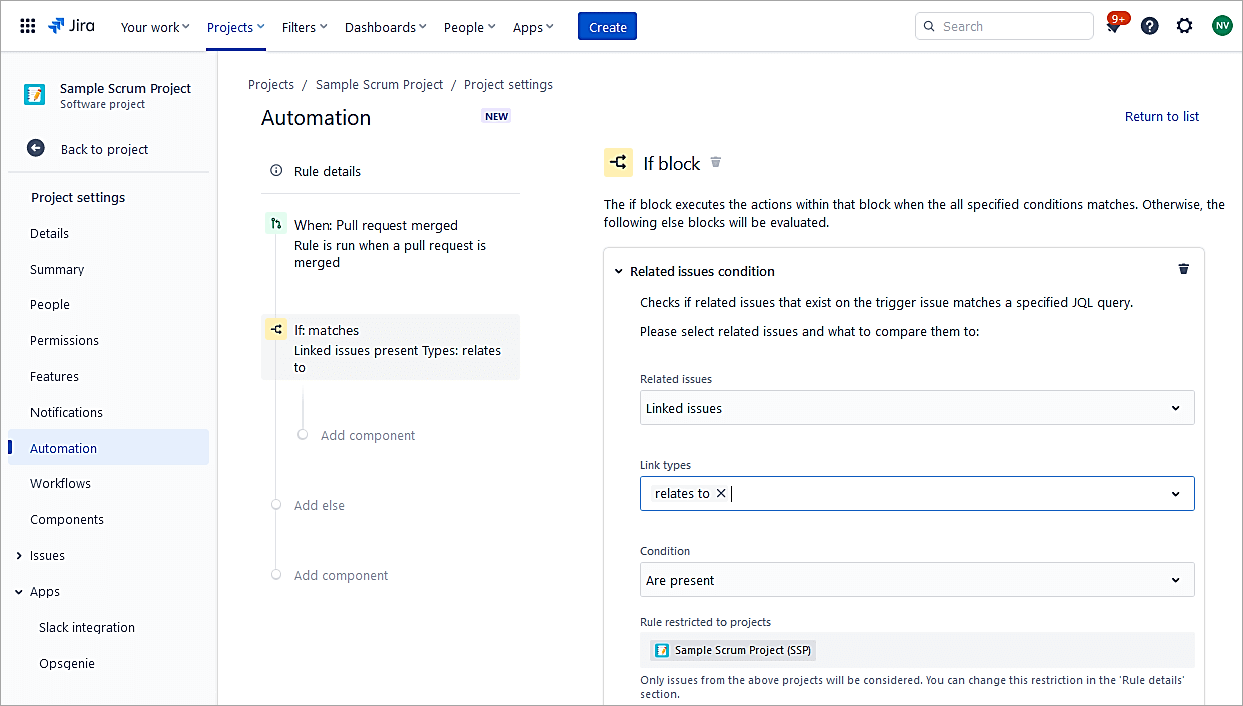
Task: Open the Condition 'Are present' dropdown
Action: coord(916,580)
